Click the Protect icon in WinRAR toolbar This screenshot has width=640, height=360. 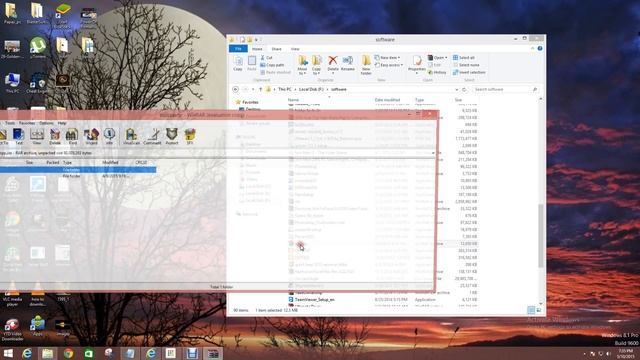(x=172, y=136)
